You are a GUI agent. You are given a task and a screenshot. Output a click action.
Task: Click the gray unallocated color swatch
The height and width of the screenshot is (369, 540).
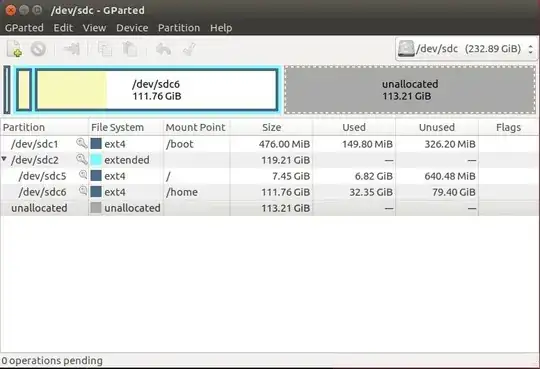96,208
